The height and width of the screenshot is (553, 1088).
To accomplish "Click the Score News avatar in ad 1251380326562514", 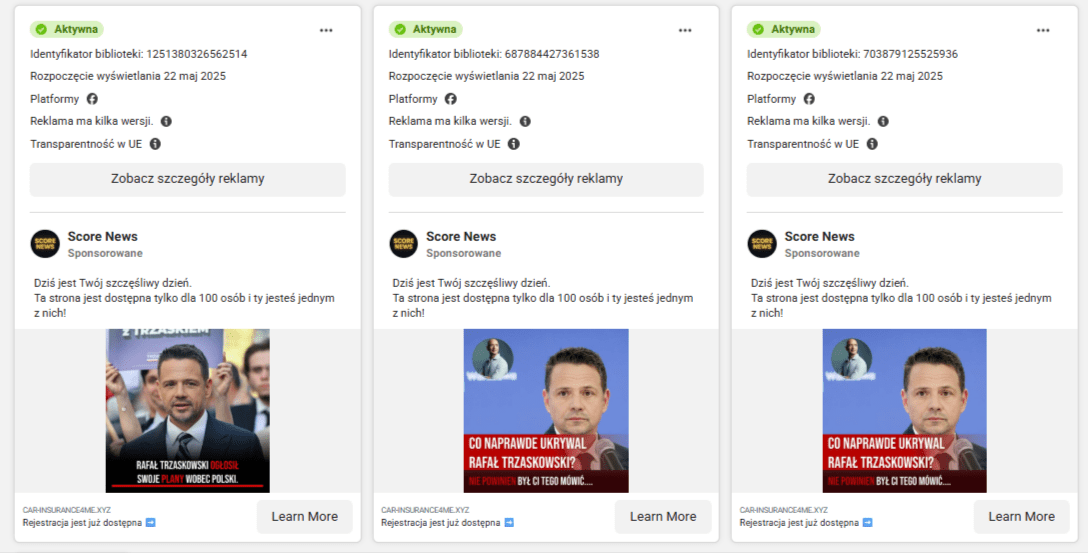I will (45, 244).
